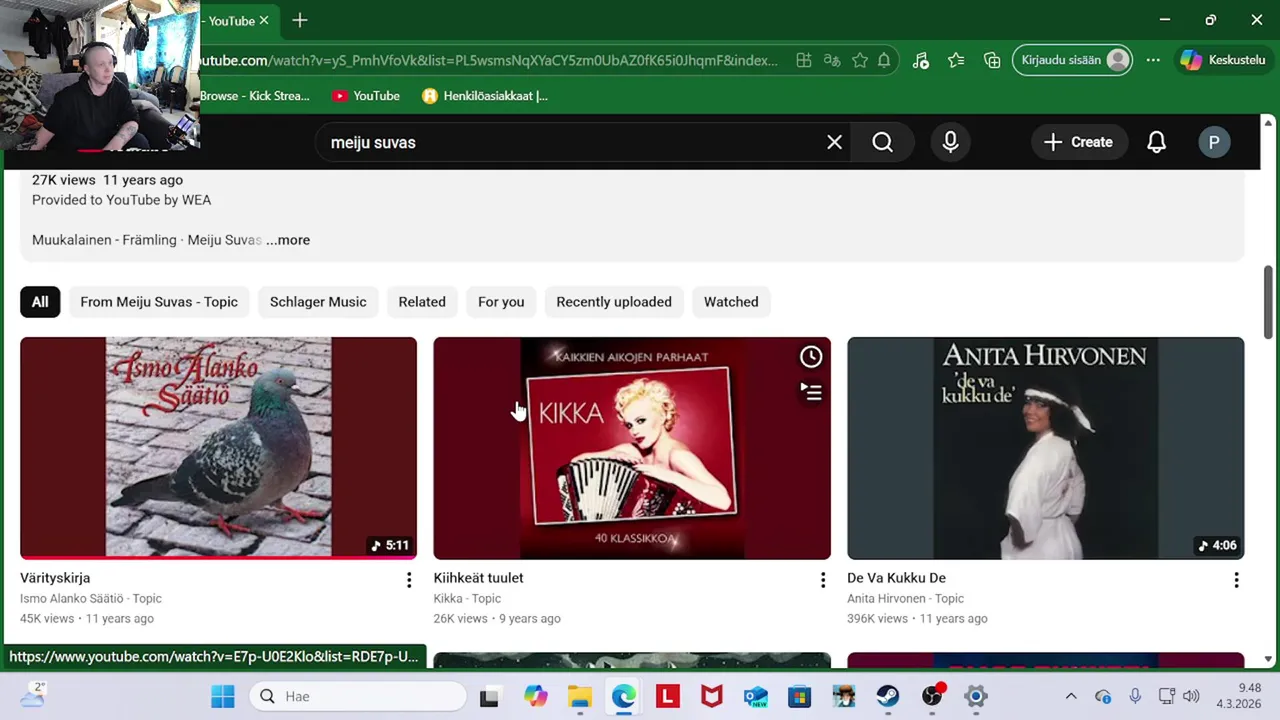Click the taskbar Hae search box
This screenshot has width=1280, height=720.
pos(358,696)
